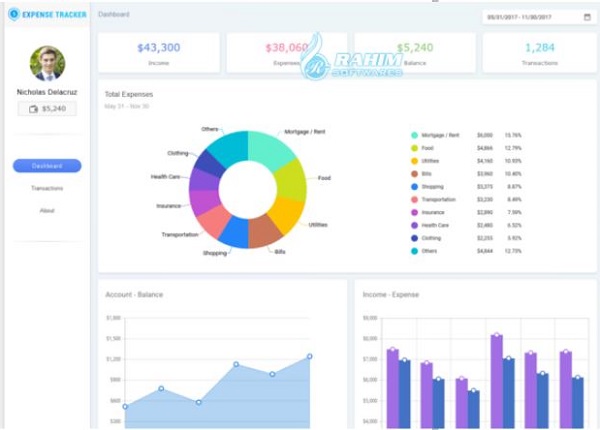Click the date range input field
This screenshot has height=430, width=600.
[539, 17]
